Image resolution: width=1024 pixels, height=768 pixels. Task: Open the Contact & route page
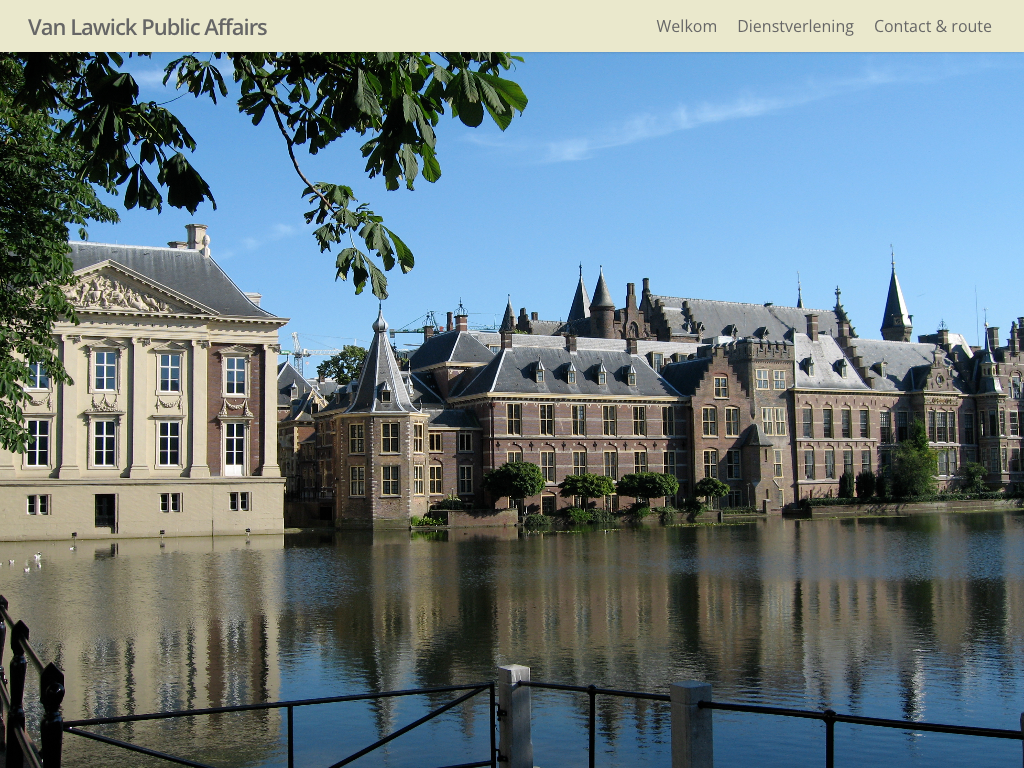point(932,27)
